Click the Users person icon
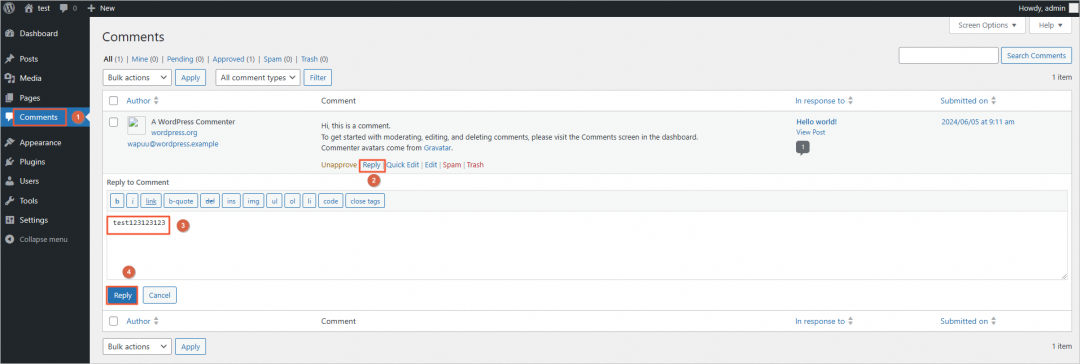The height and width of the screenshot is (364, 1080). (10, 181)
